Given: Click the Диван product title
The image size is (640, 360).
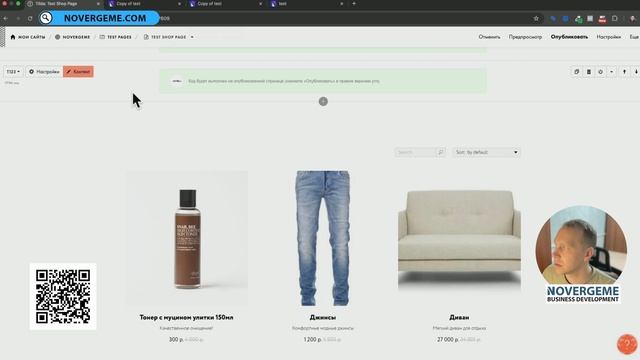Looking at the screenshot, I should pos(459,317).
